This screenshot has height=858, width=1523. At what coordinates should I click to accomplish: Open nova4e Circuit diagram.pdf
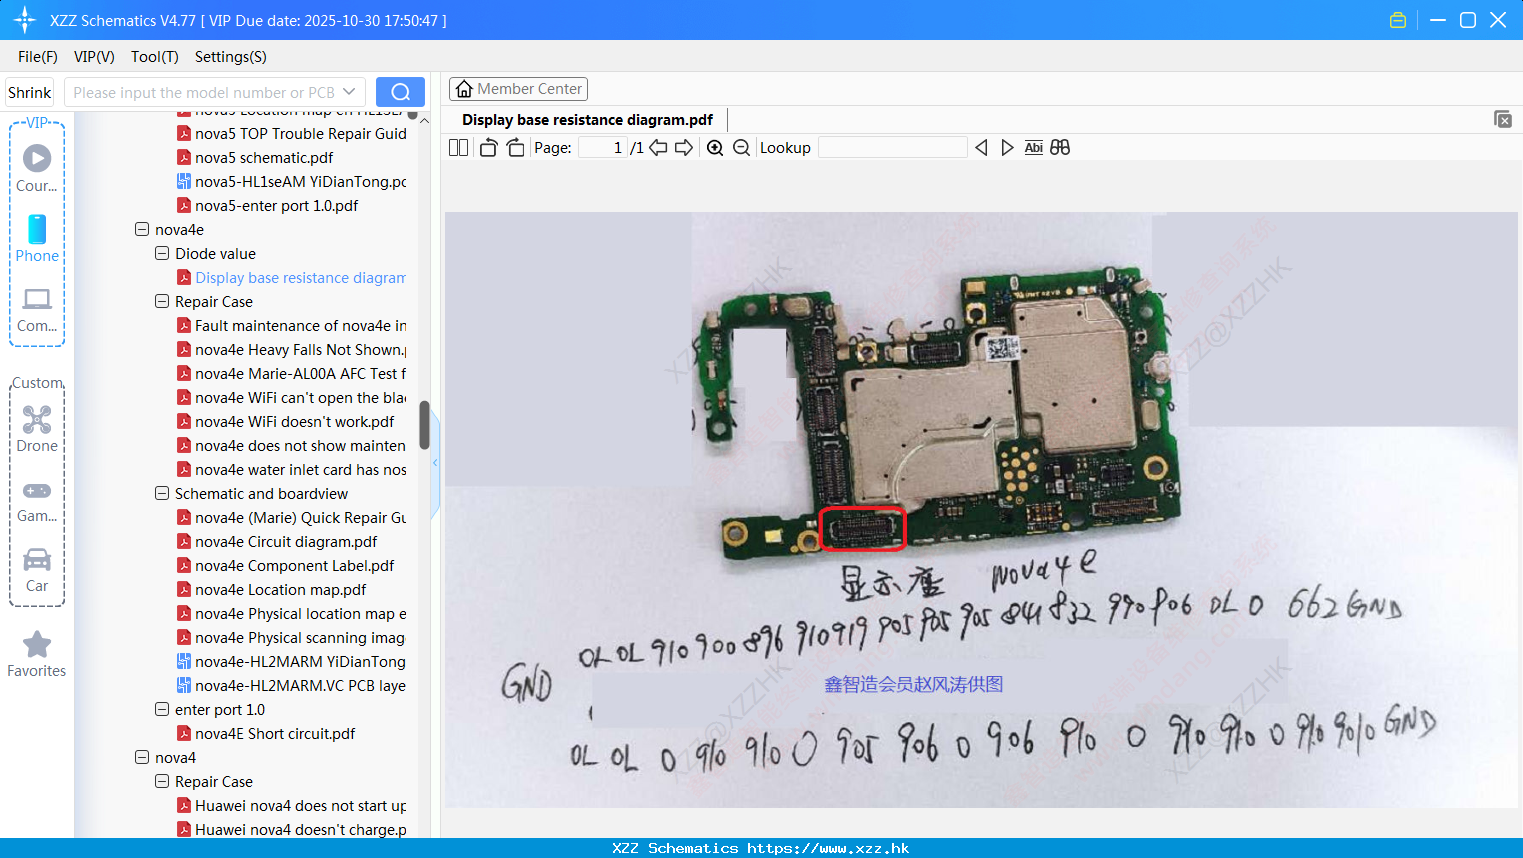286,542
